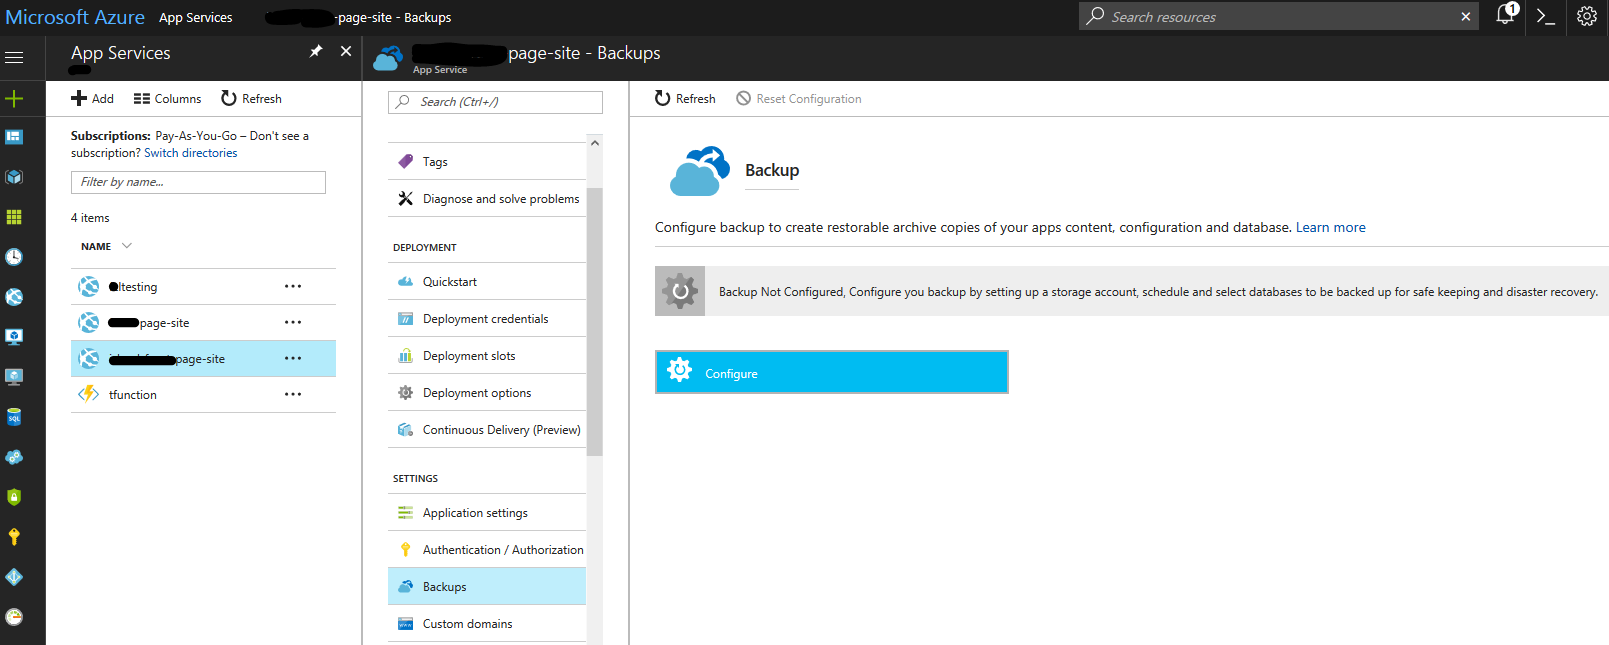Open Application settings menu item

point(475,513)
